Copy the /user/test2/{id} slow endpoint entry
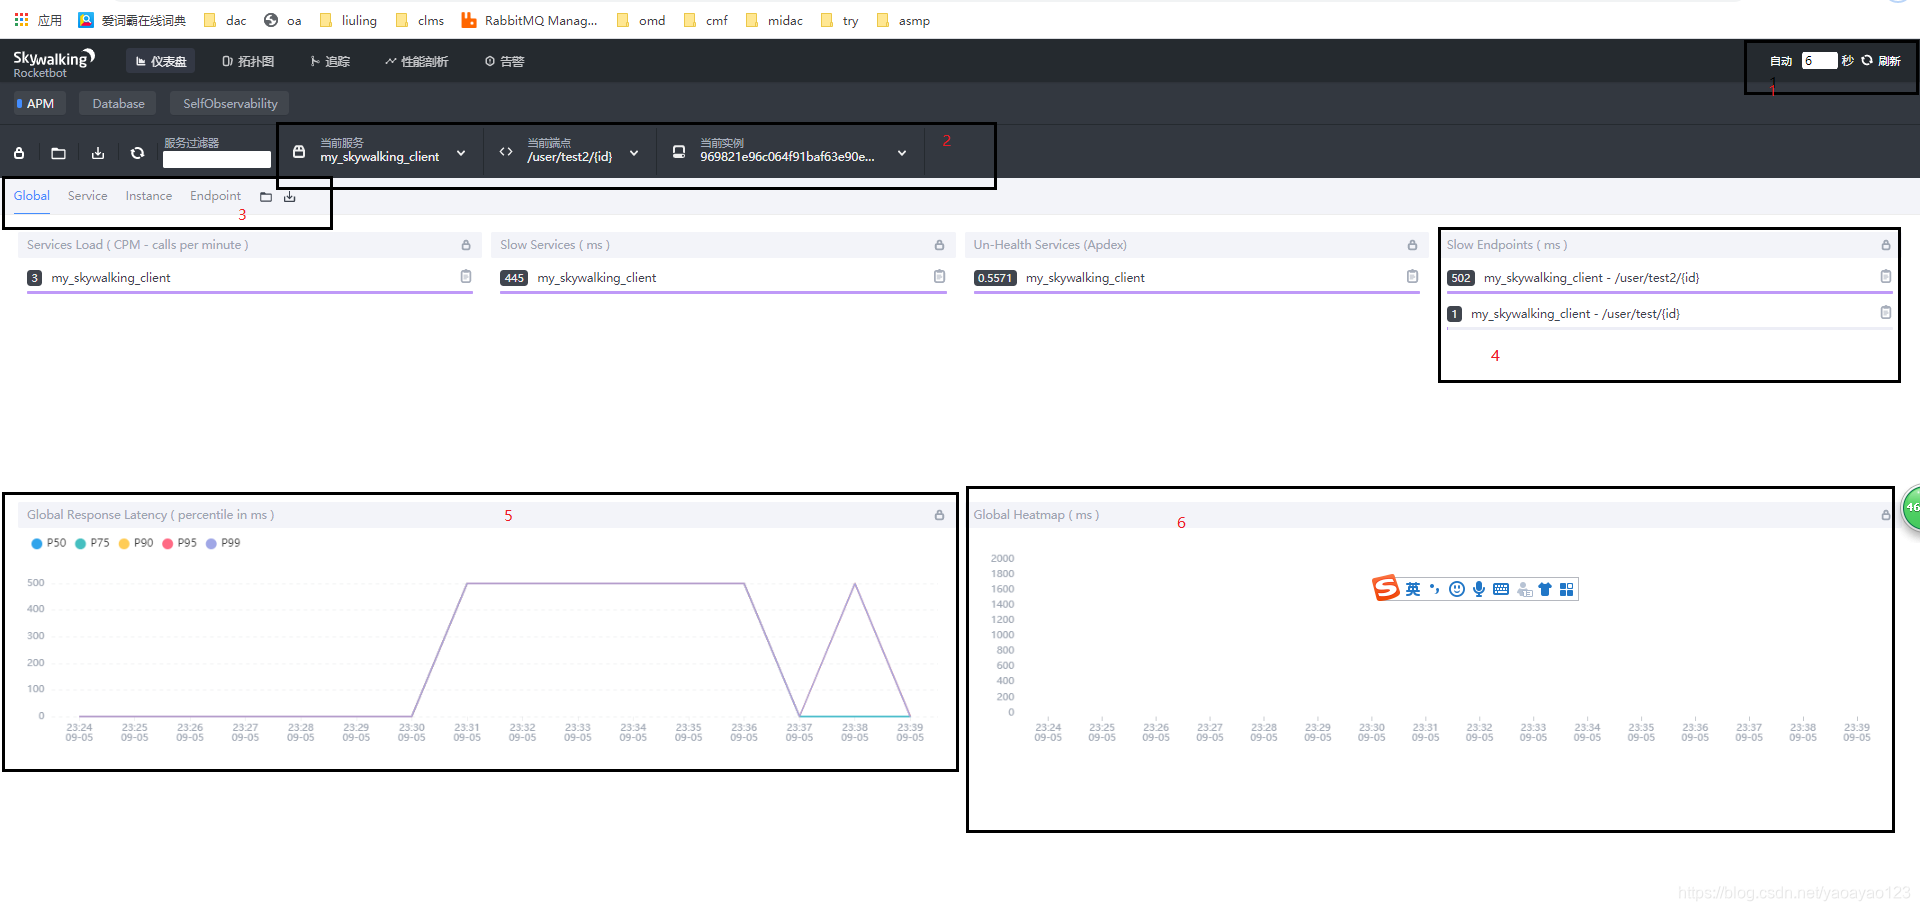 [x=1886, y=276]
